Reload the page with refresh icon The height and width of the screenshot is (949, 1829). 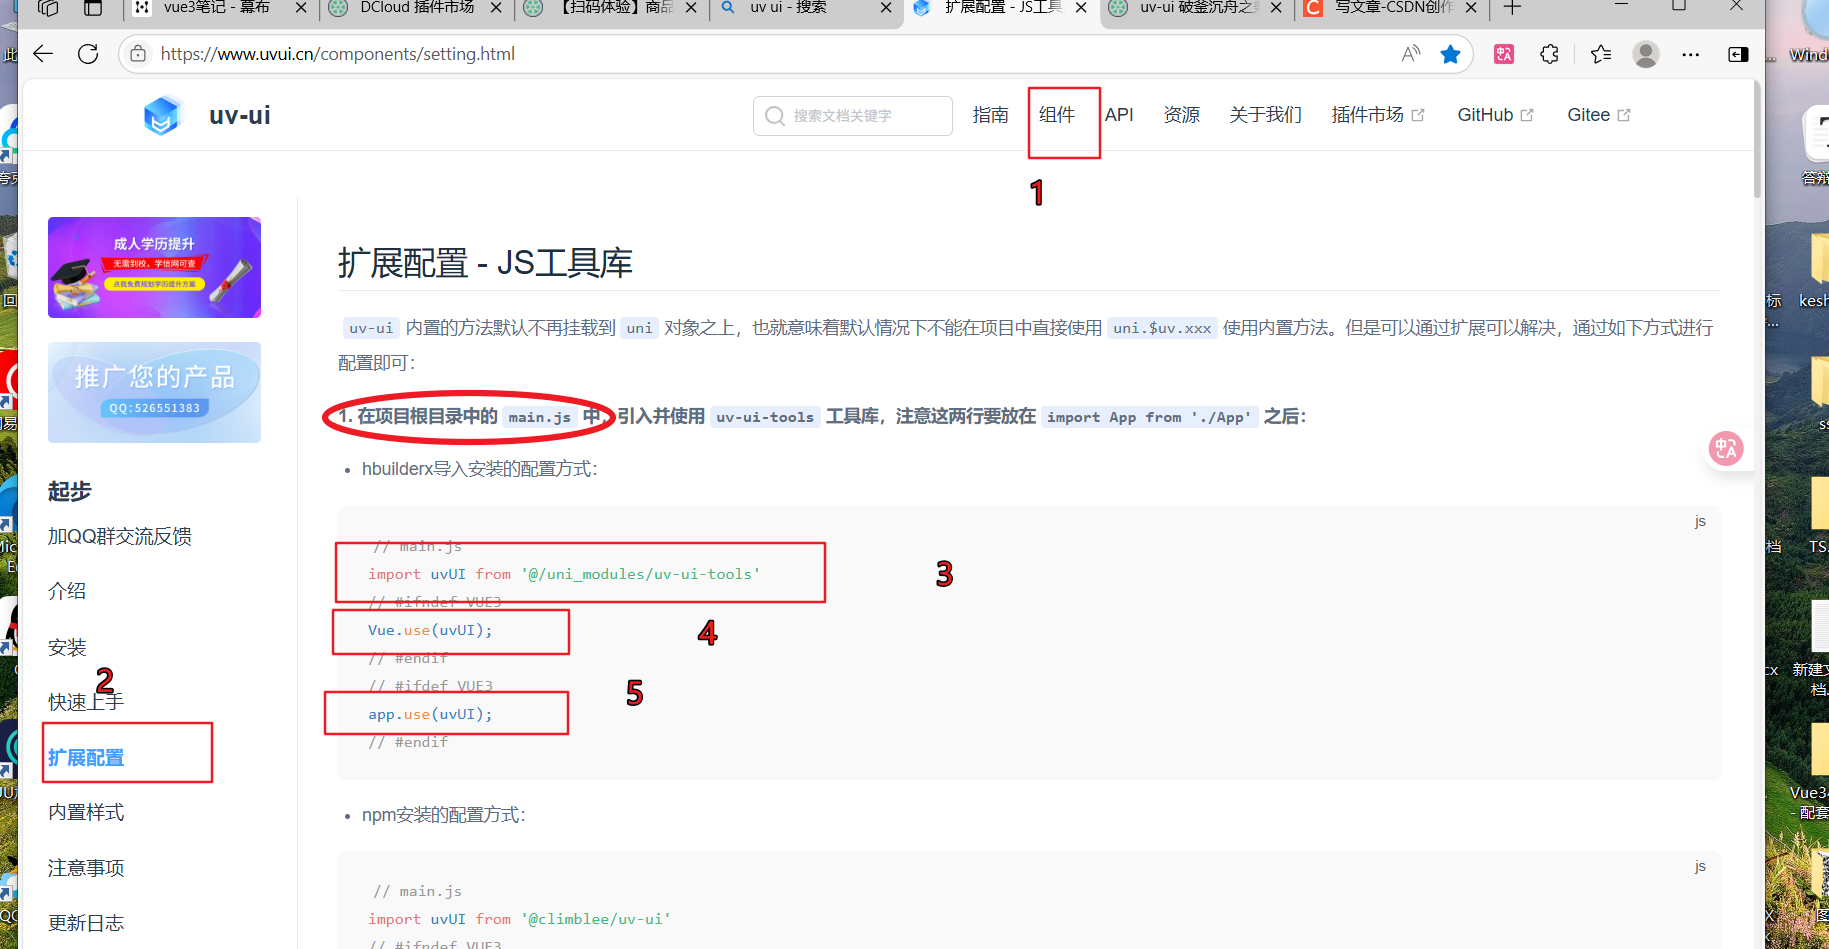[x=88, y=54]
